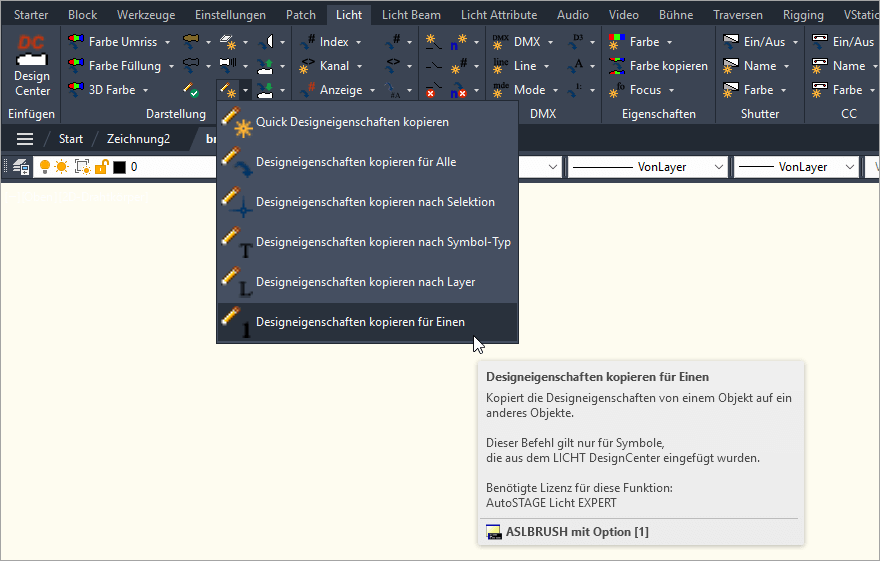Choose Designeigenschaften kopieren nach Layer
The width and height of the screenshot is (880, 561).
[365, 282]
